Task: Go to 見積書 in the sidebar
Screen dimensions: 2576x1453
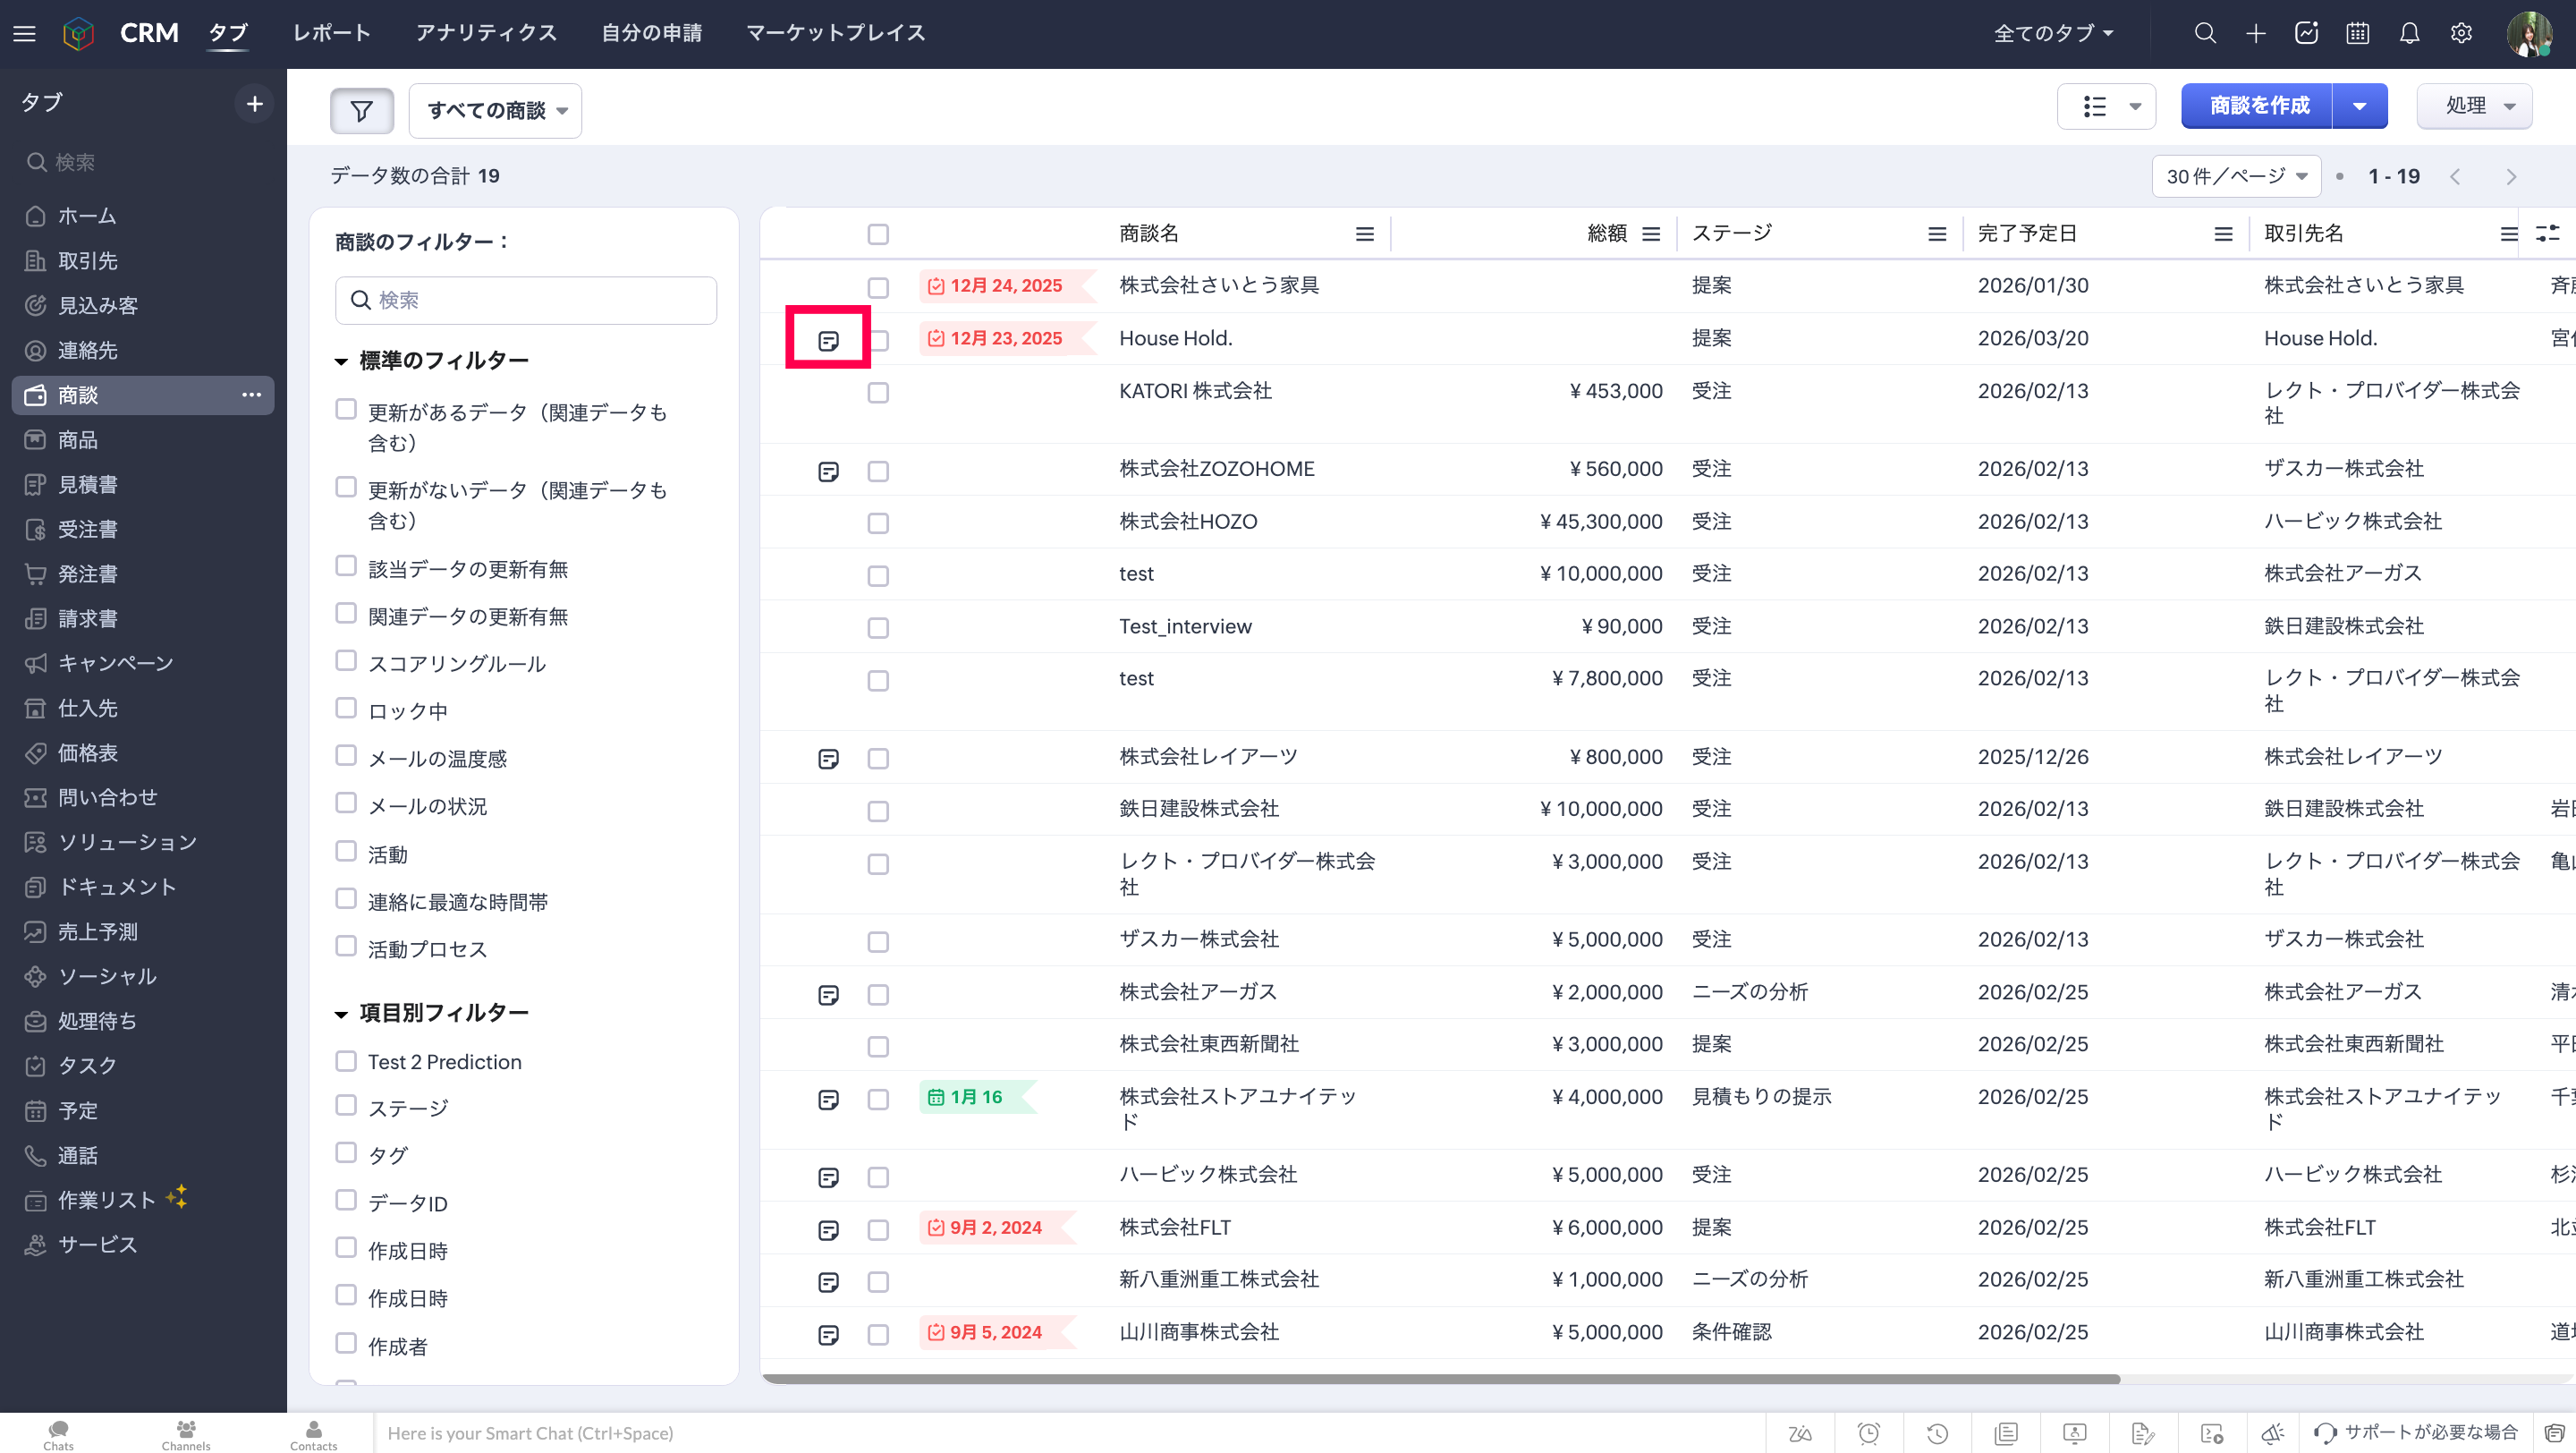Action: click(x=88, y=485)
